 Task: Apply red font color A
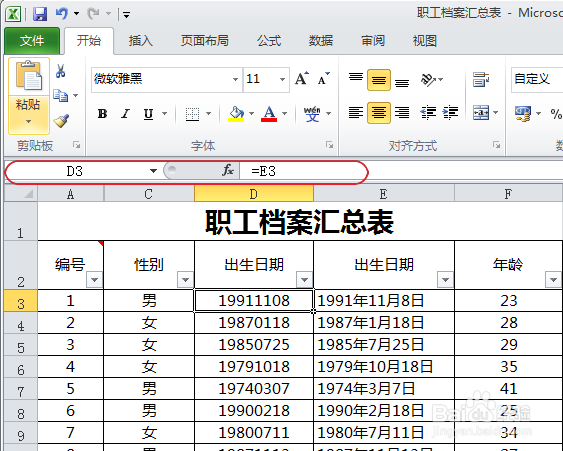click(269, 114)
